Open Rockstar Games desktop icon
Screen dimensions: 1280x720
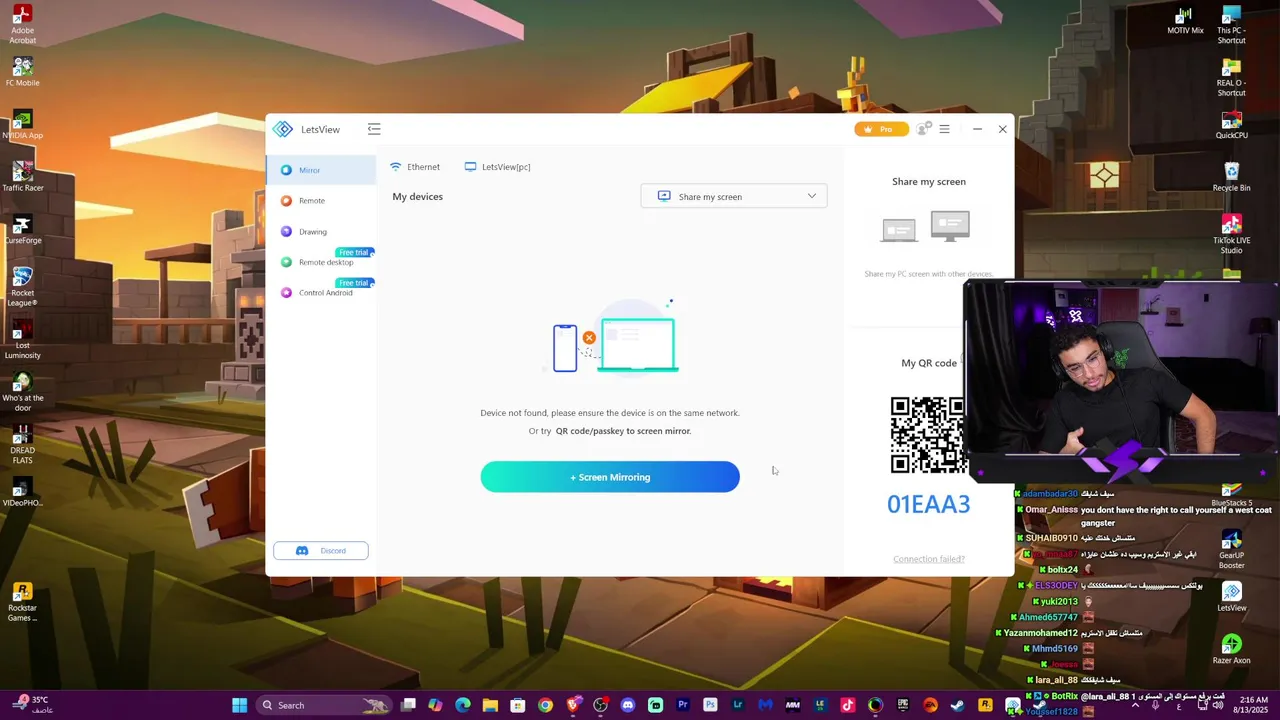coord(22,602)
